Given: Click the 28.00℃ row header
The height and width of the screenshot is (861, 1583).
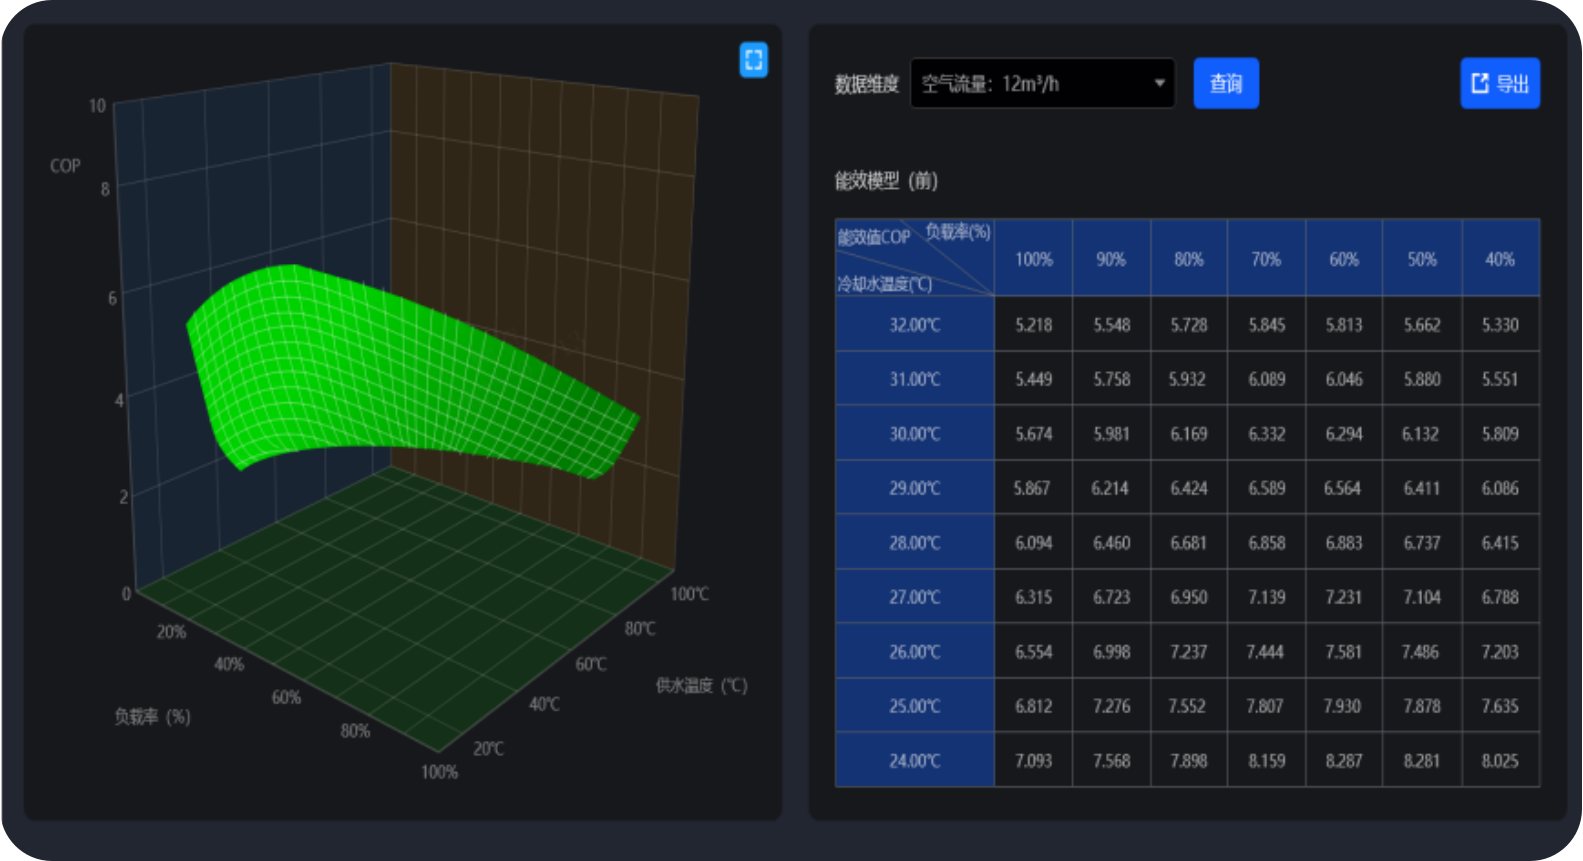Looking at the screenshot, I should point(915,542).
